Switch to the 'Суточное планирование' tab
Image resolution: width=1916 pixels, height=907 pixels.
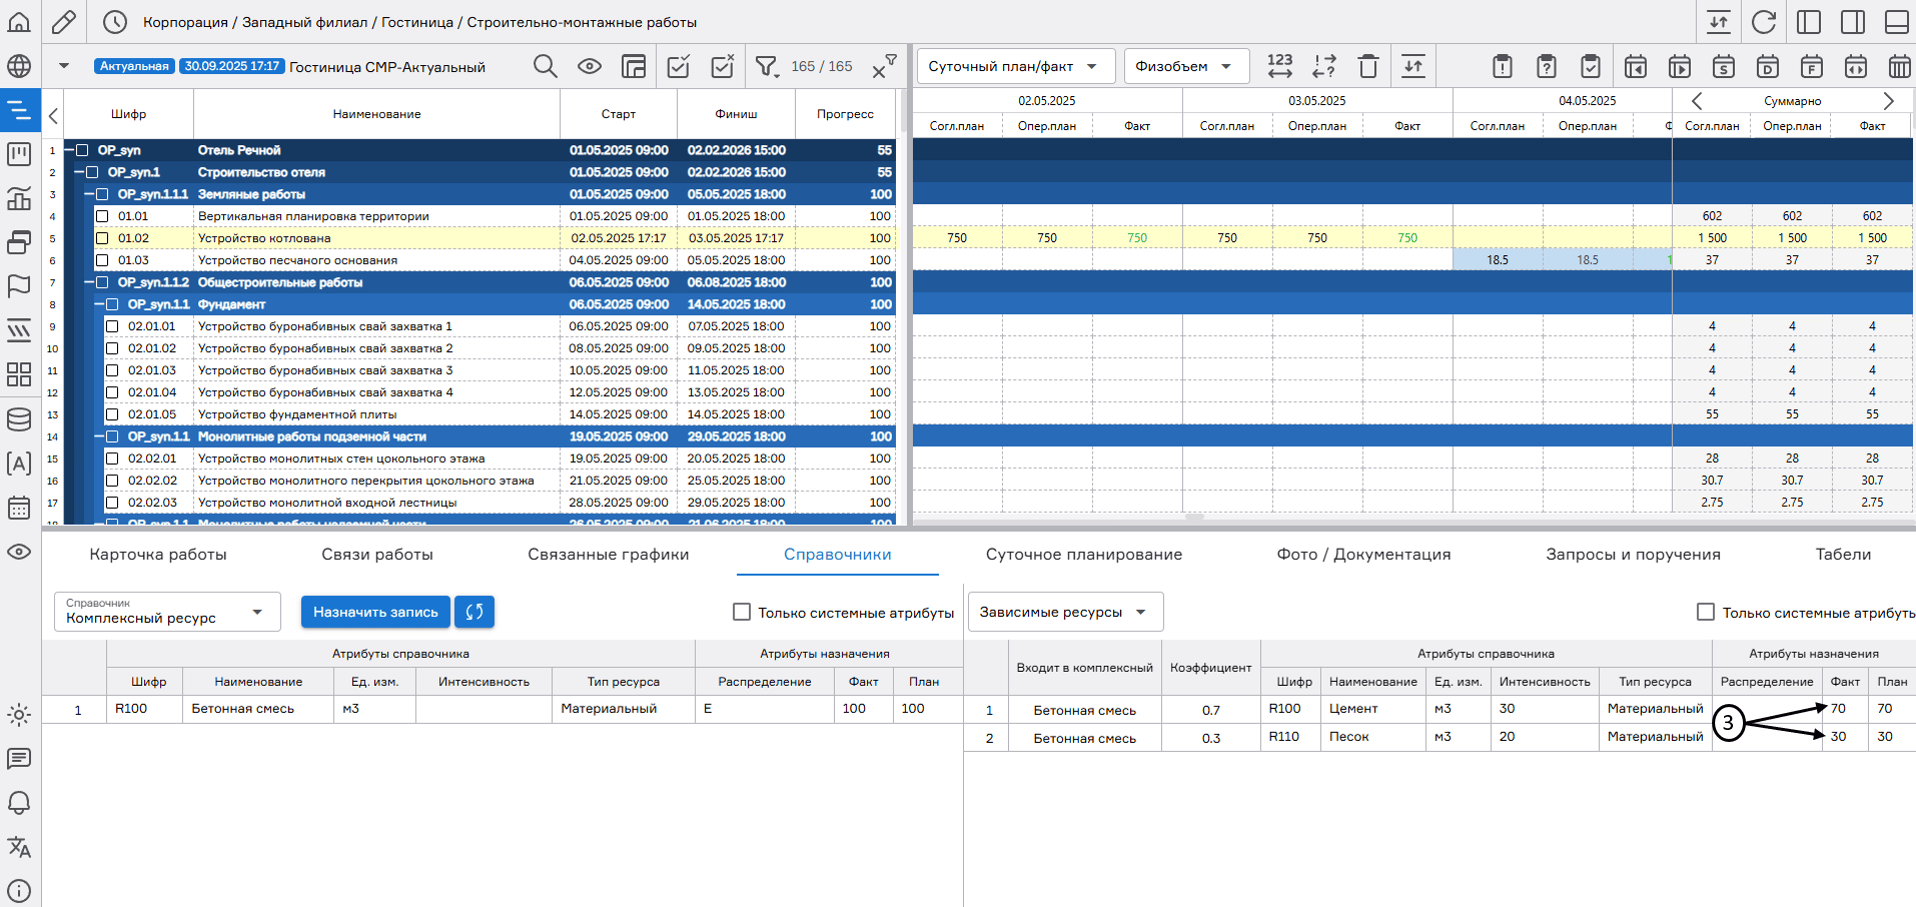(x=1083, y=554)
